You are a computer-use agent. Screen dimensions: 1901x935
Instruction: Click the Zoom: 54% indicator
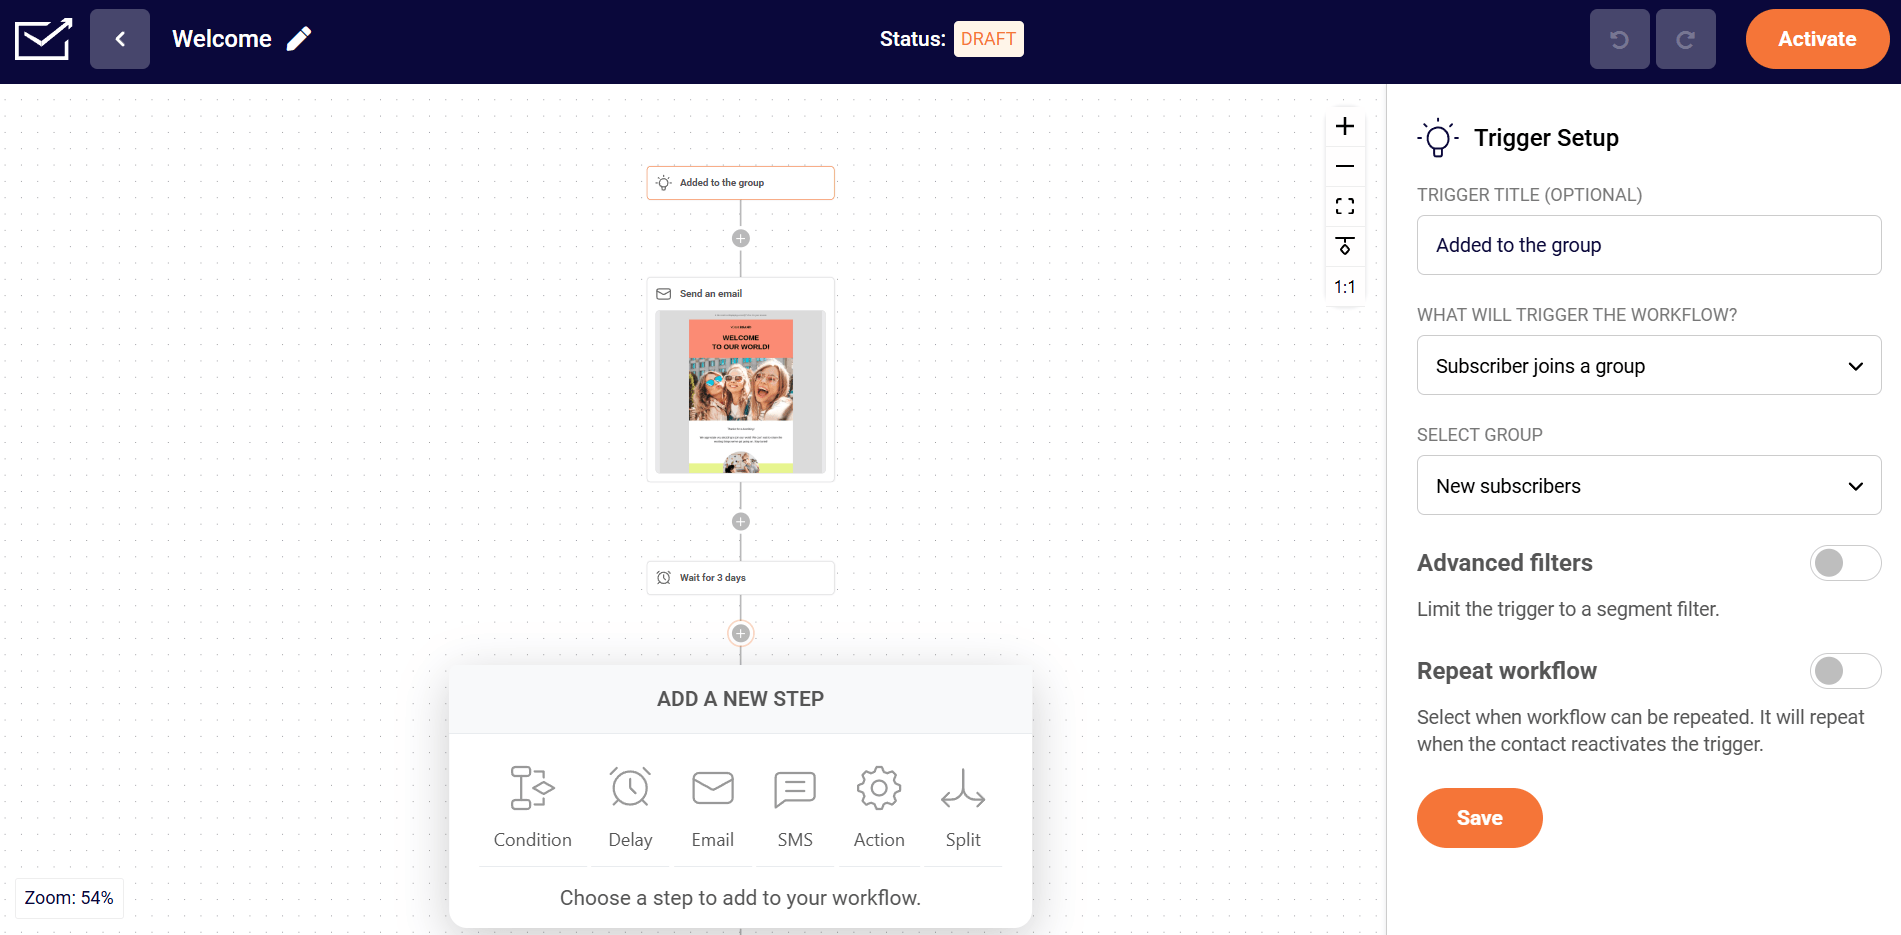tap(69, 898)
